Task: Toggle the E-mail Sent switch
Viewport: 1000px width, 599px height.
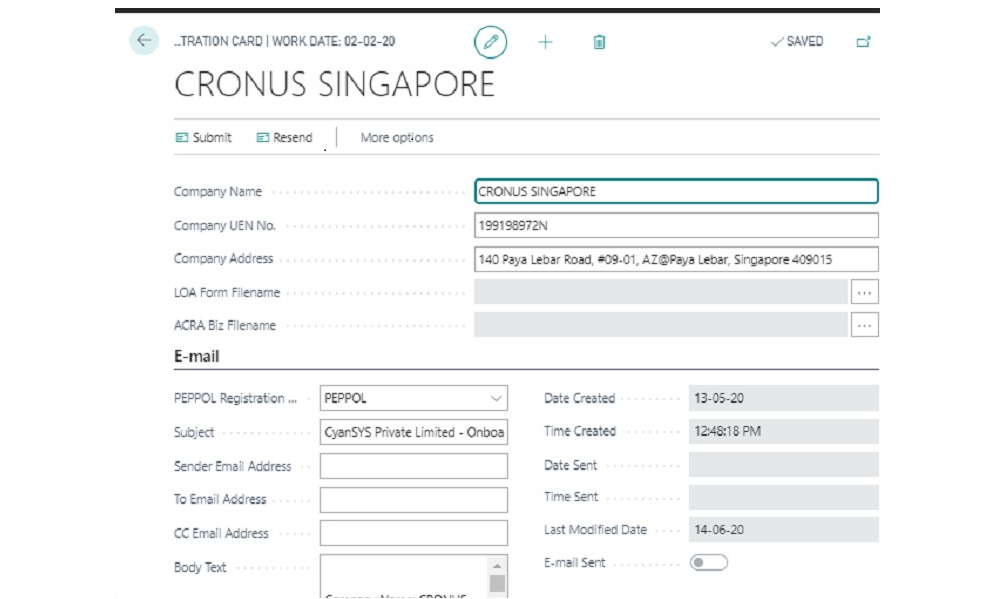Action: pyautogui.click(x=709, y=563)
